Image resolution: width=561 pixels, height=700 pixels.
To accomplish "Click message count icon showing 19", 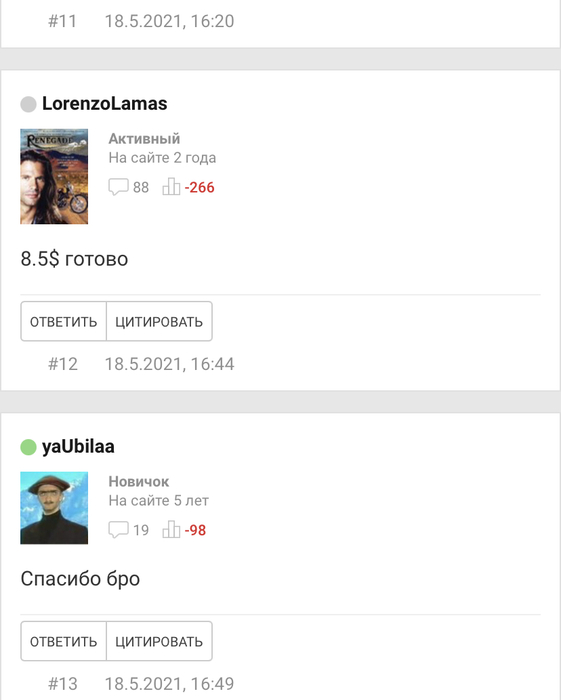I will pyautogui.click(x=118, y=530).
